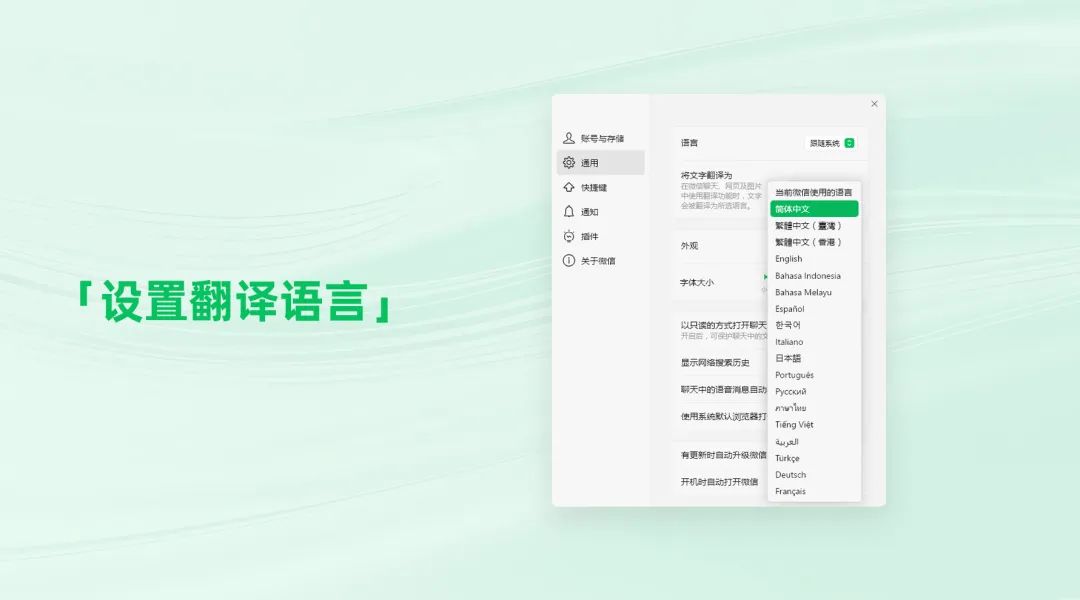Click the 将文字翻译为 setting label

click(707, 175)
